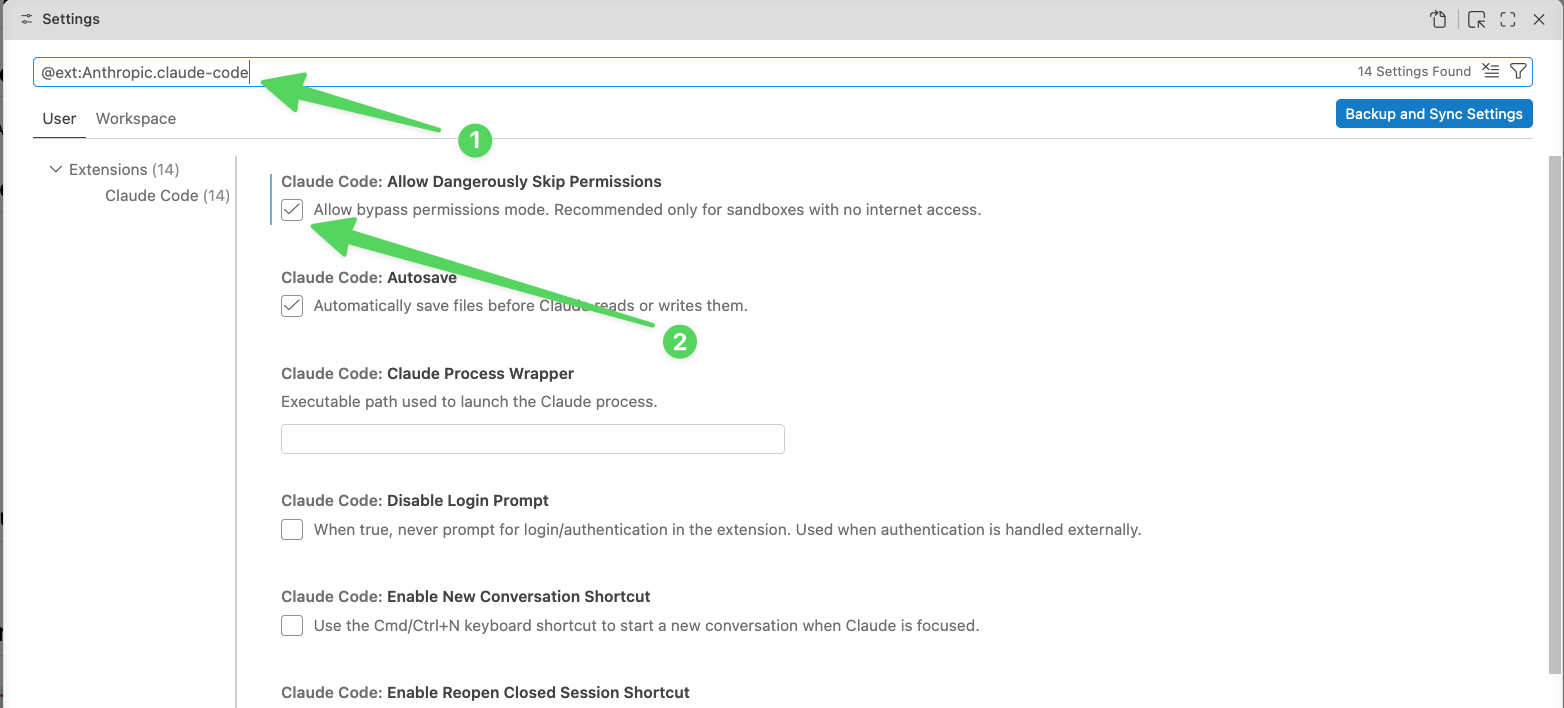Toggle the Autosave checkbox
This screenshot has width=1564, height=708.
pyautogui.click(x=292, y=306)
